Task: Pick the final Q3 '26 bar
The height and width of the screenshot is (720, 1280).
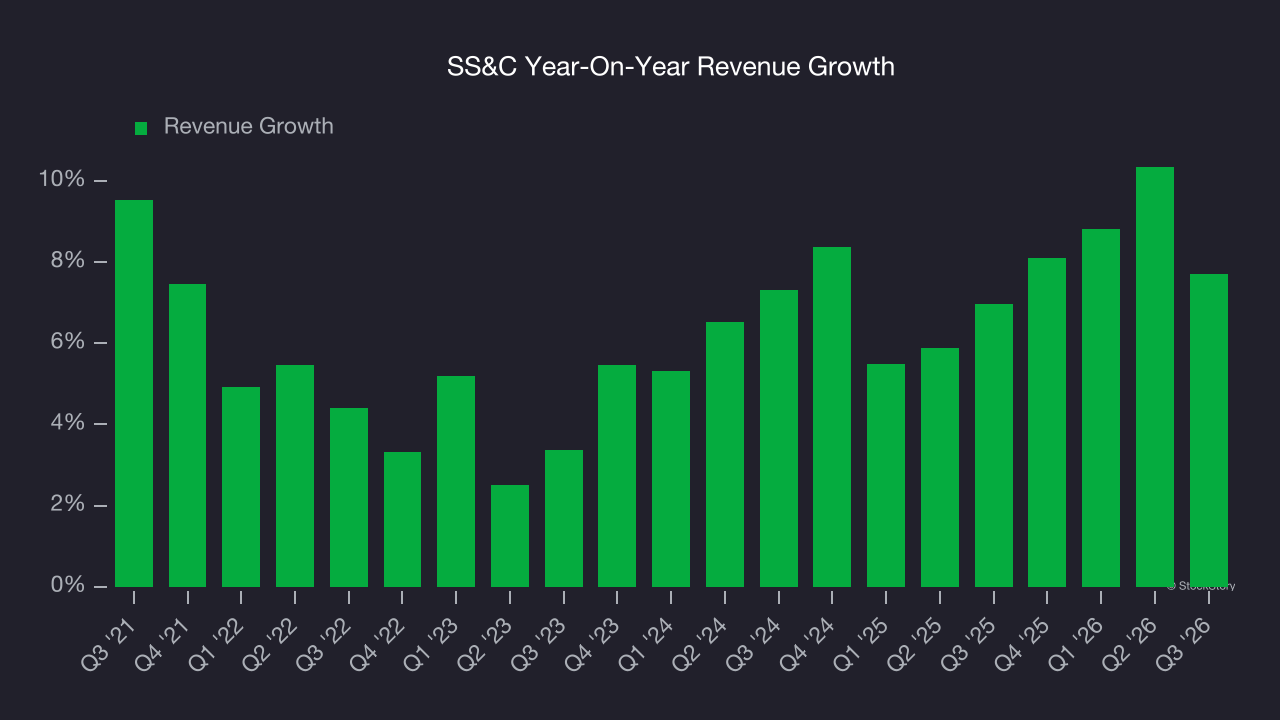Action: [1209, 430]
